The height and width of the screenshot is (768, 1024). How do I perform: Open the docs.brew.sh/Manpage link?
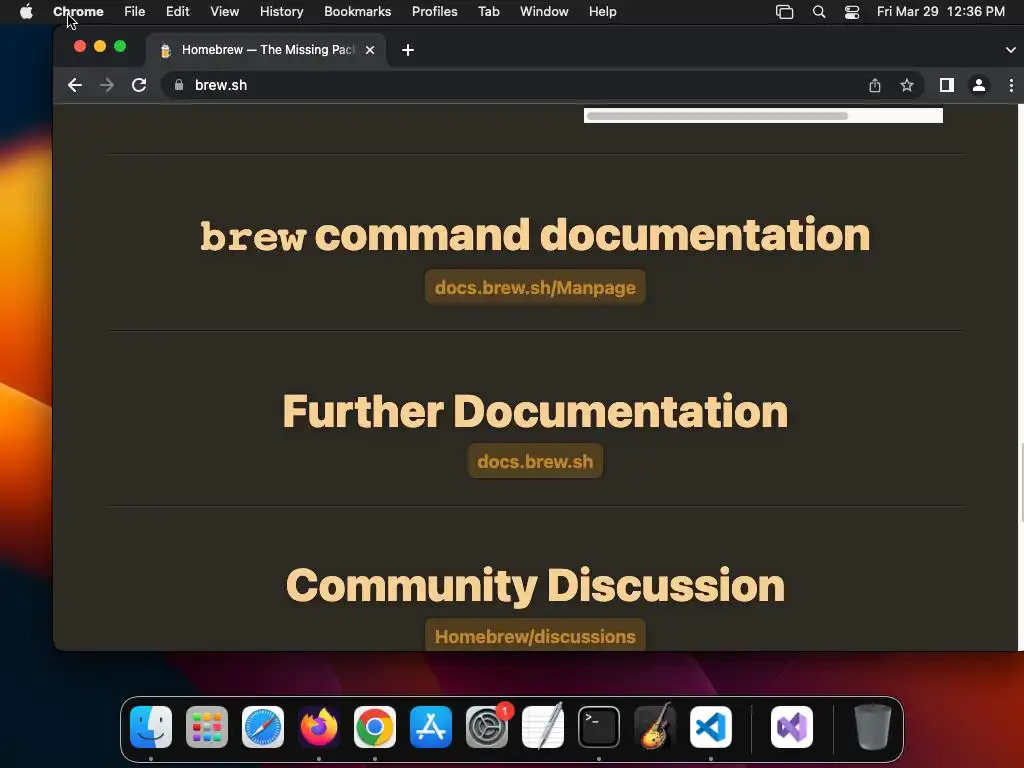click(x=535, y=287)
